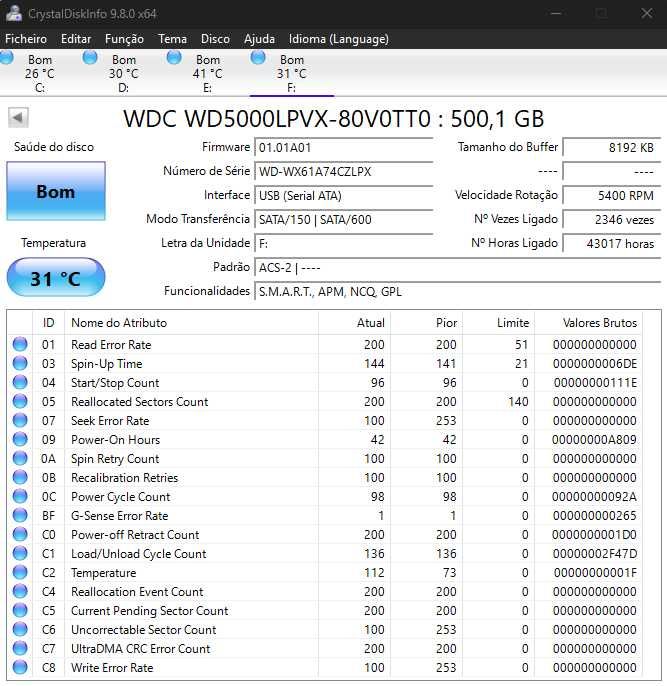The width and height of the screenshot is (667, 686).
Task: Click the status icon for Recalibration Retries
Action: [20, 477]
